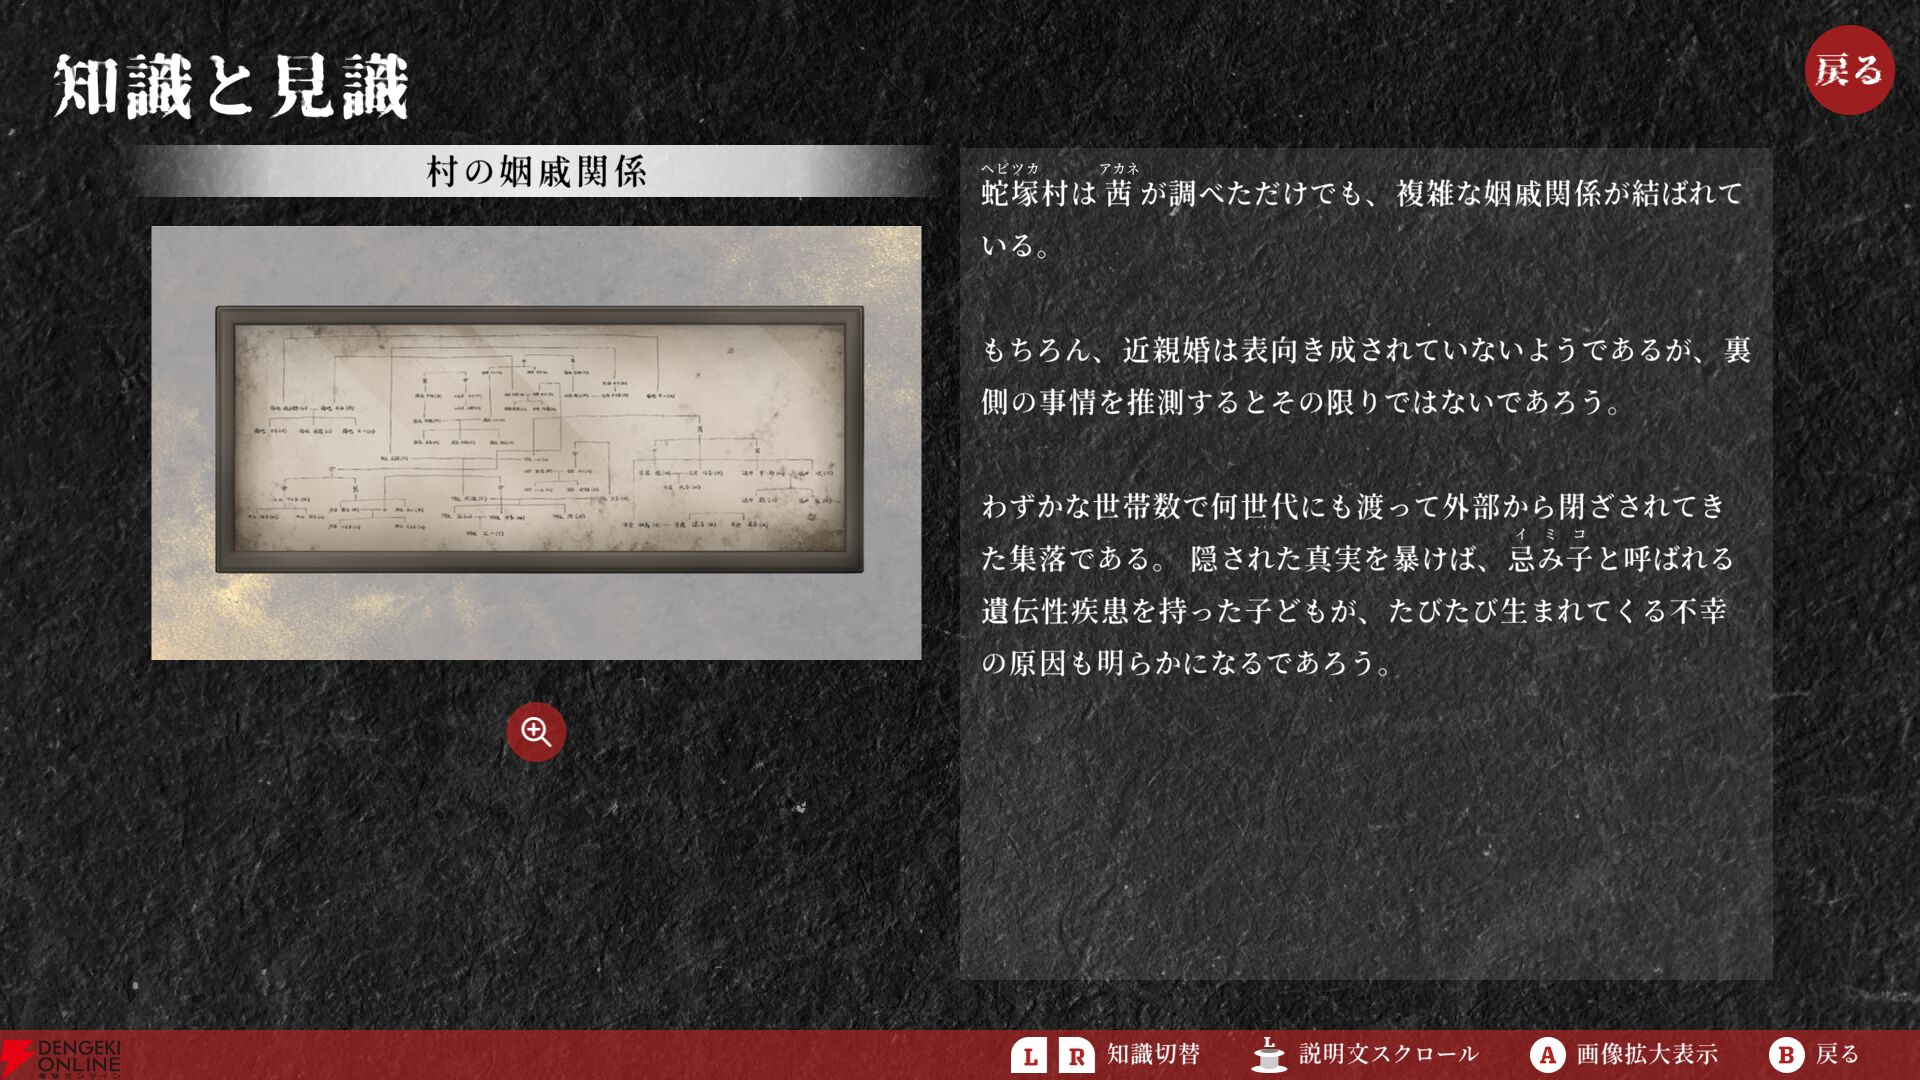
Task: Click the B button icon in footer
Action: pyautogui.click(x=1786, y=1055)
